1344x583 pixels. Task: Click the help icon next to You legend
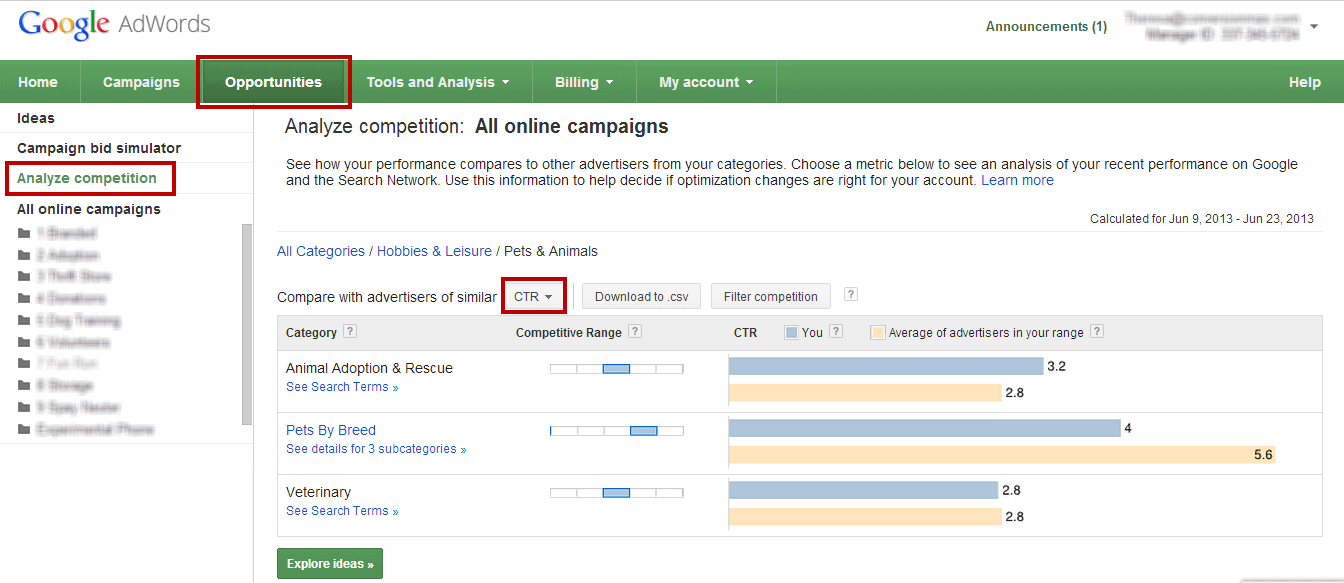(836, 332)
